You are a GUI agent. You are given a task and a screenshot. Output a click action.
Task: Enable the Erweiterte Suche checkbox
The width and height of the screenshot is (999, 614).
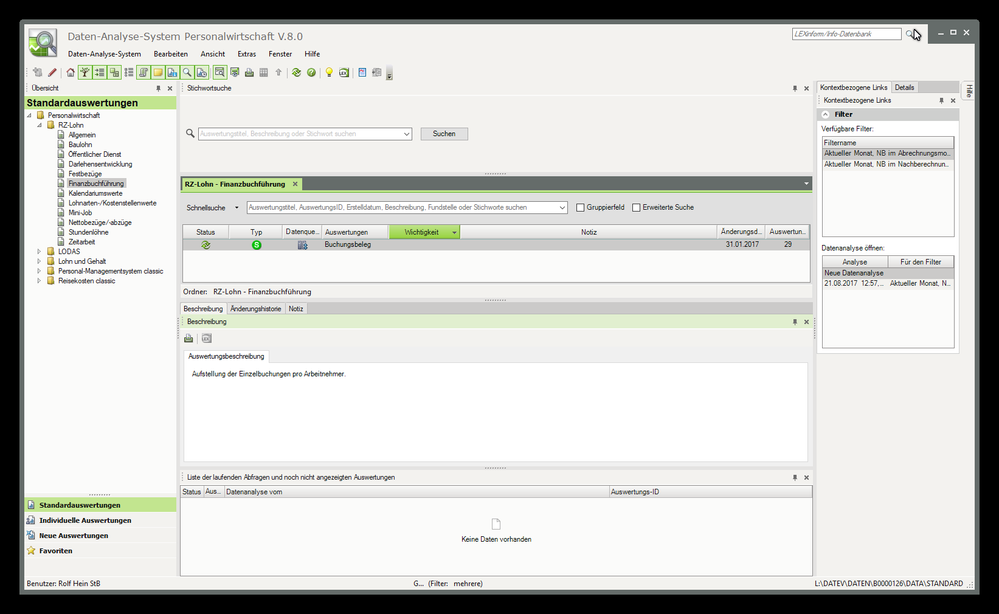[636, 208]
